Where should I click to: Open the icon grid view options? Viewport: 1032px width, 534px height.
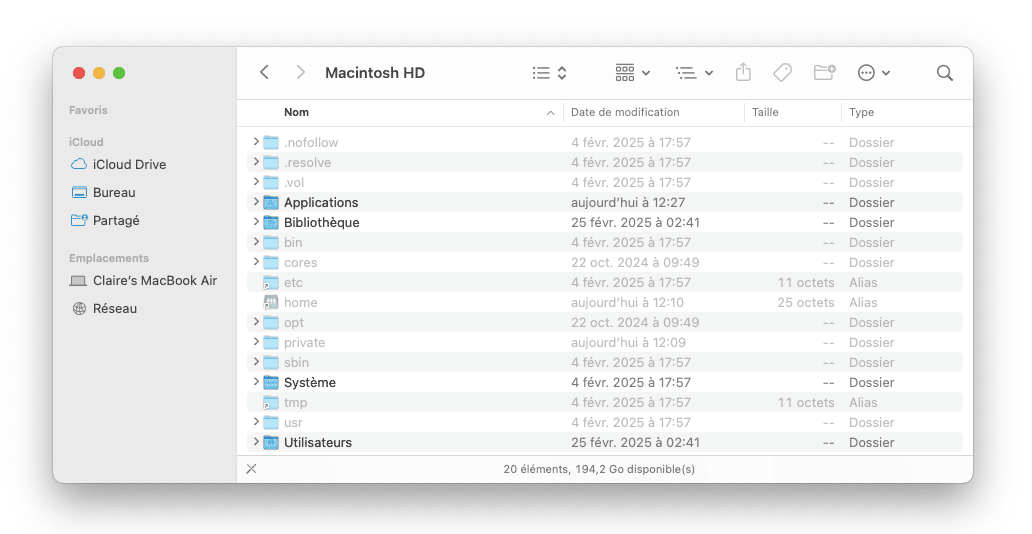(632, 73)
